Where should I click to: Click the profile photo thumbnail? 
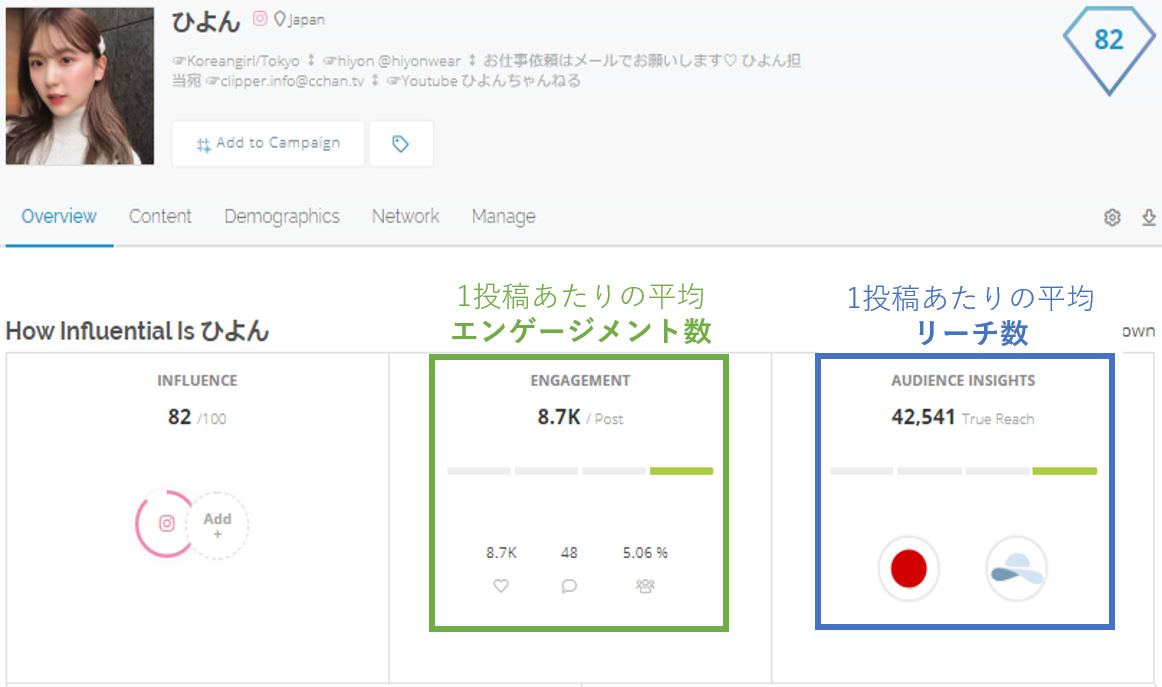coord(80,86)
